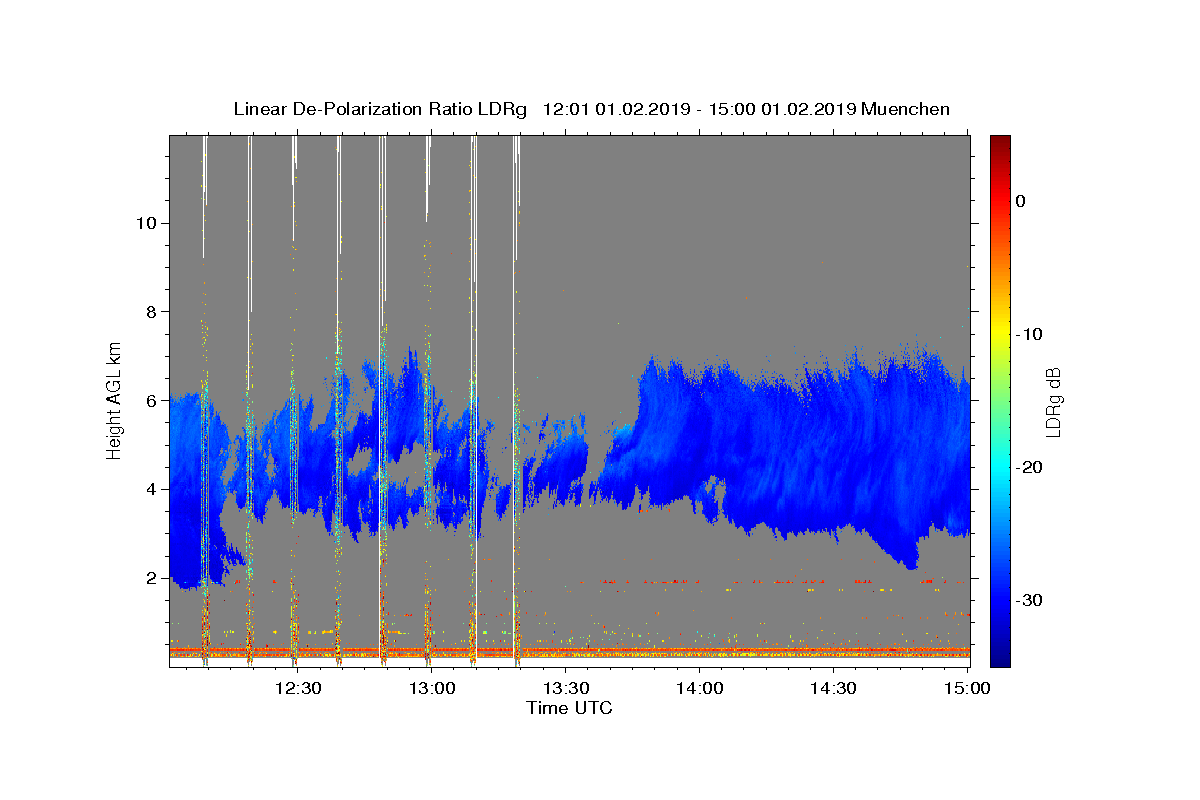The height and width of the screenshot is (800, 1200).
Task: Click the 'LDRg dB' colorbar label
Action: [1053, 402]
